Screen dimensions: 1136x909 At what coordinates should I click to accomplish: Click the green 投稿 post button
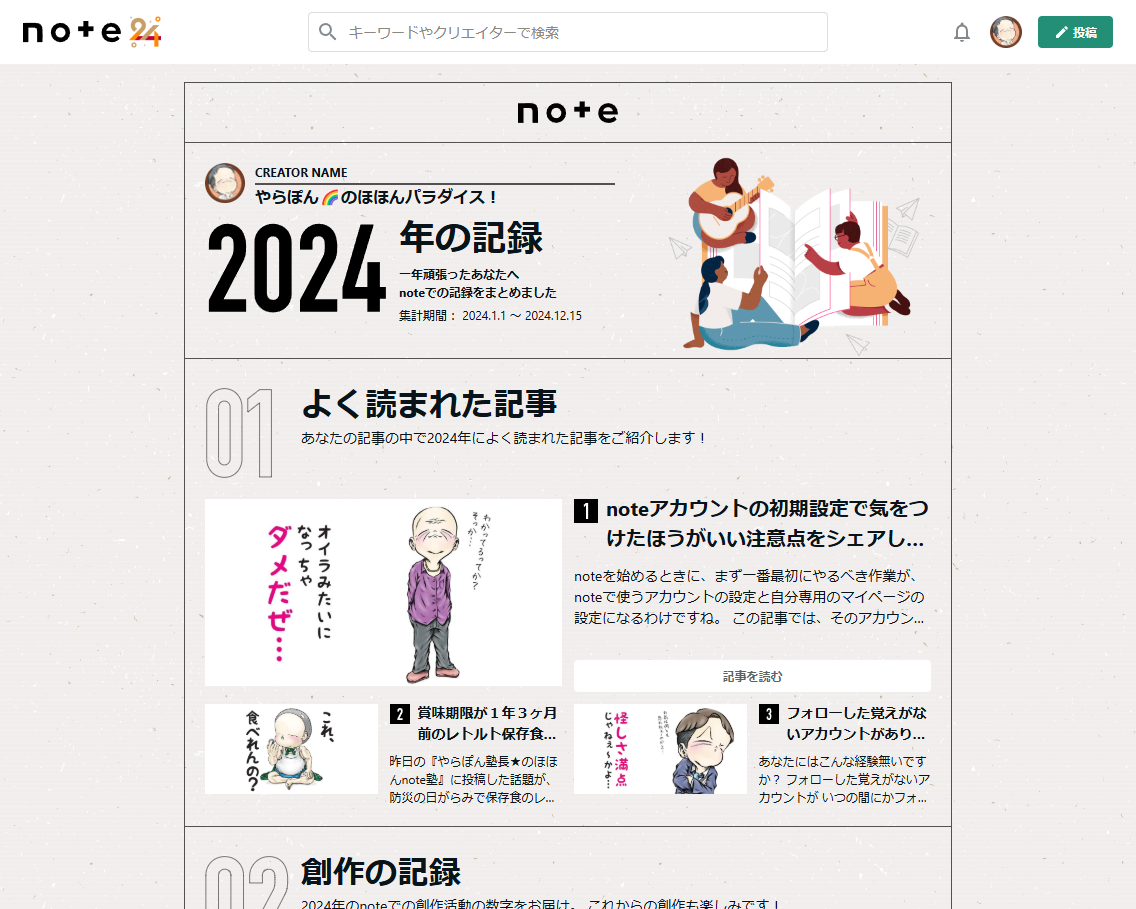1075,32
